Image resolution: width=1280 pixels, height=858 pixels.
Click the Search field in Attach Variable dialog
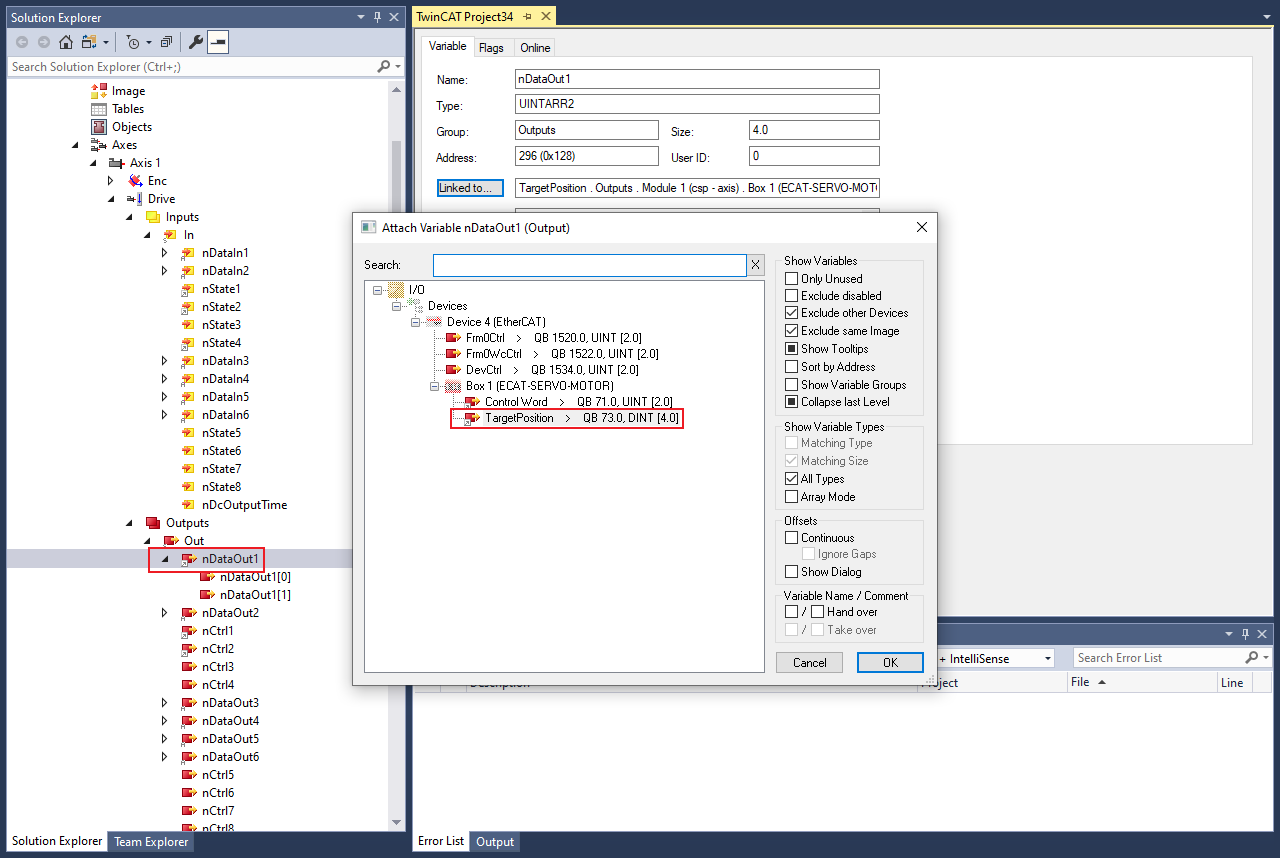pyautogui.click(x=589, y=265)
